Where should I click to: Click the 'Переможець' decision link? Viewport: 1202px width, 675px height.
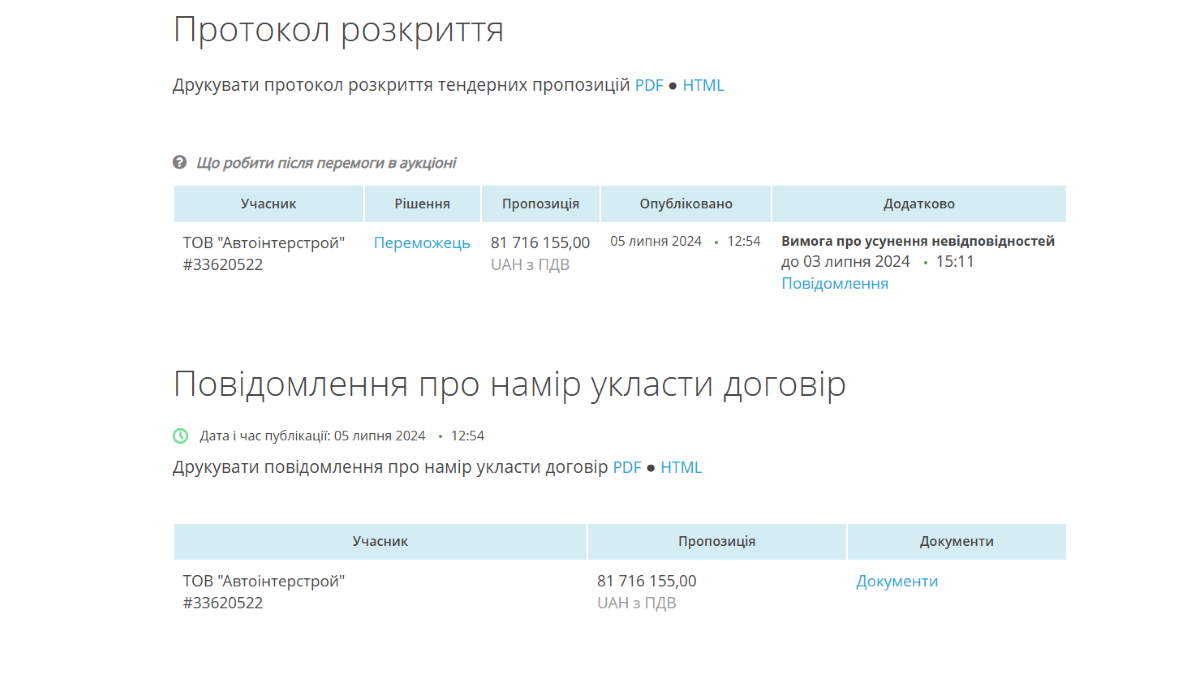(422, 243)
